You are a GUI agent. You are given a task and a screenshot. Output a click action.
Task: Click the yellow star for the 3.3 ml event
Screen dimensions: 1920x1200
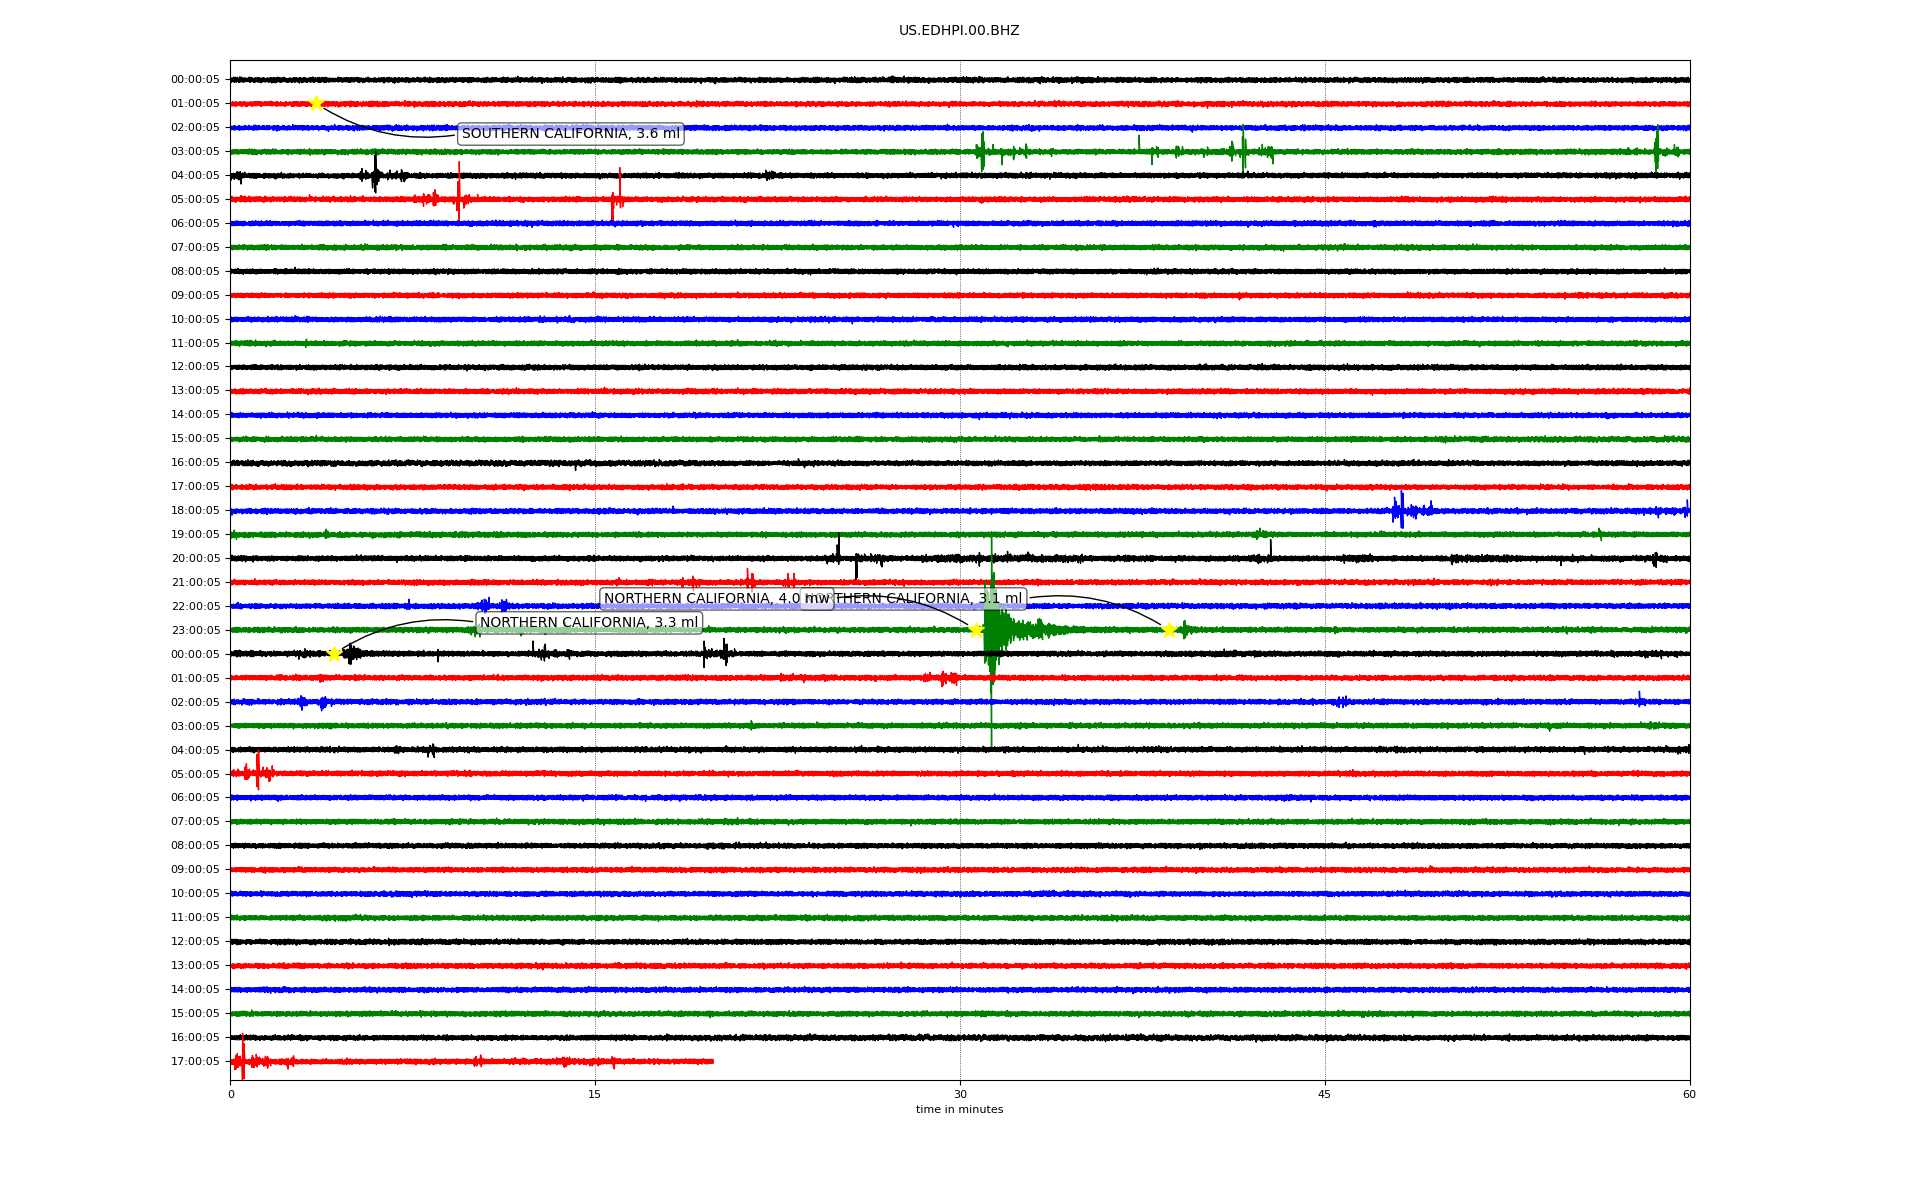[x=335, y=654]
